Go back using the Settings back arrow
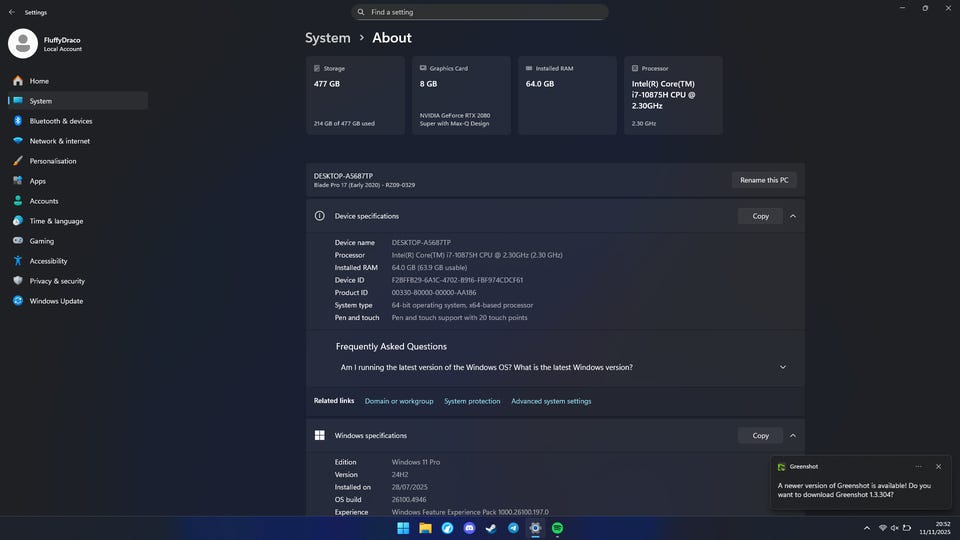Viewport: 960px width, 540px height. click(12, 12)
